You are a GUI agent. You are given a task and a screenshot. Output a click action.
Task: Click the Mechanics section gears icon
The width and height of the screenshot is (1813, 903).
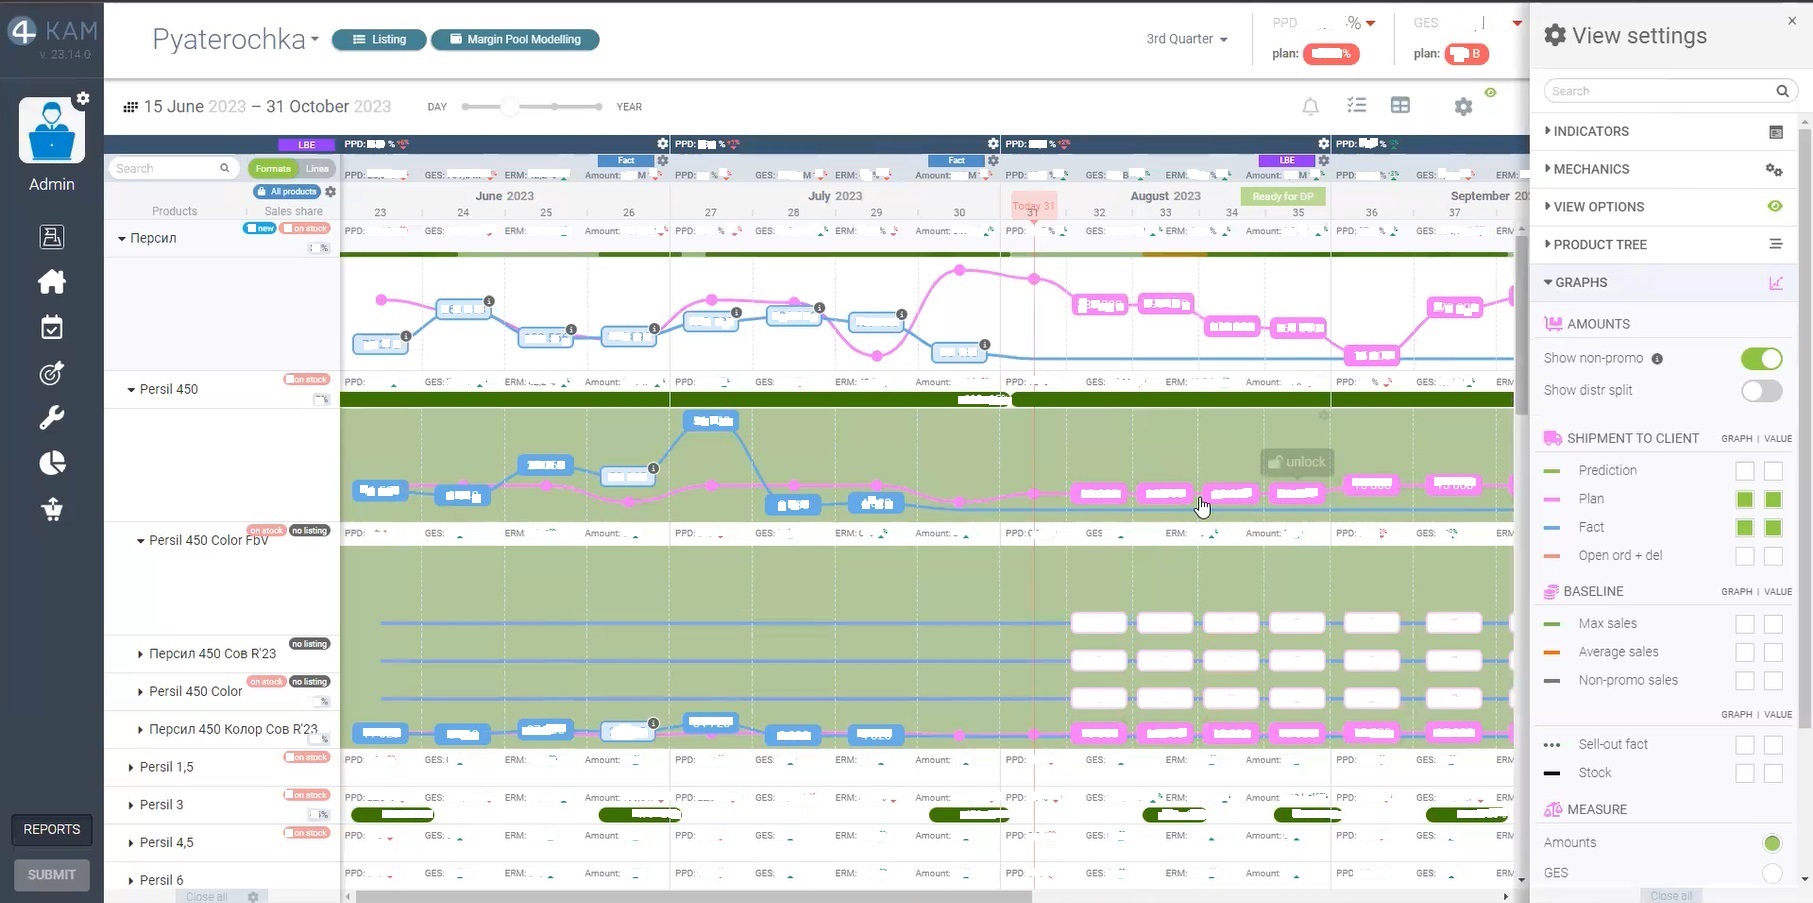1775,170
